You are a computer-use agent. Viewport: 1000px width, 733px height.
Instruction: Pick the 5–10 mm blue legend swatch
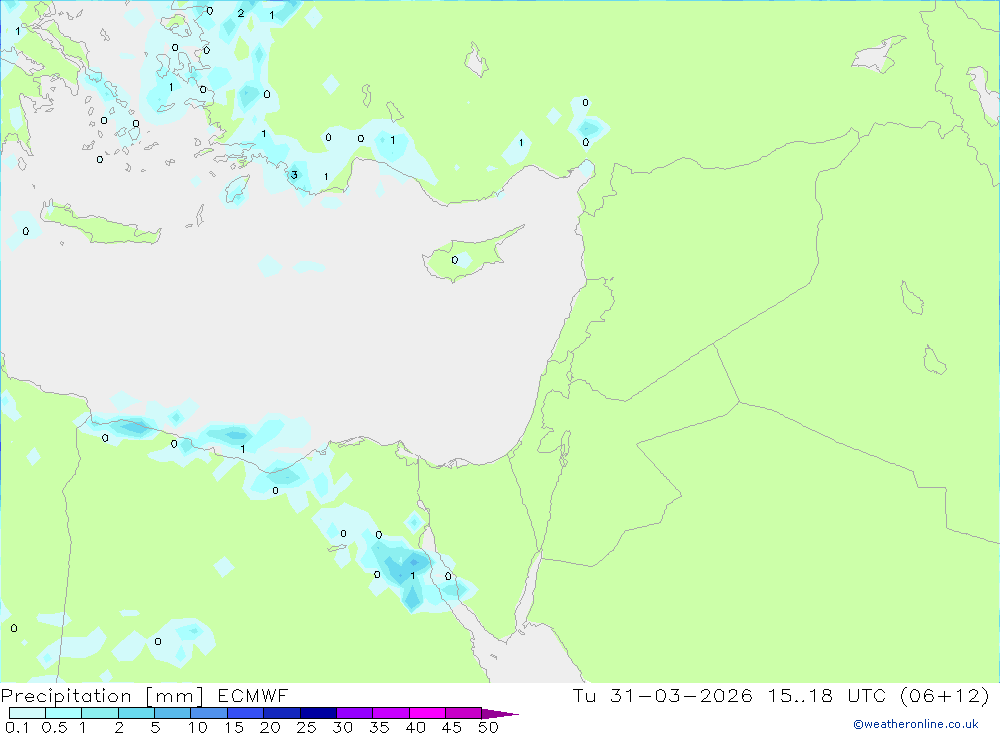coord(172,713)
